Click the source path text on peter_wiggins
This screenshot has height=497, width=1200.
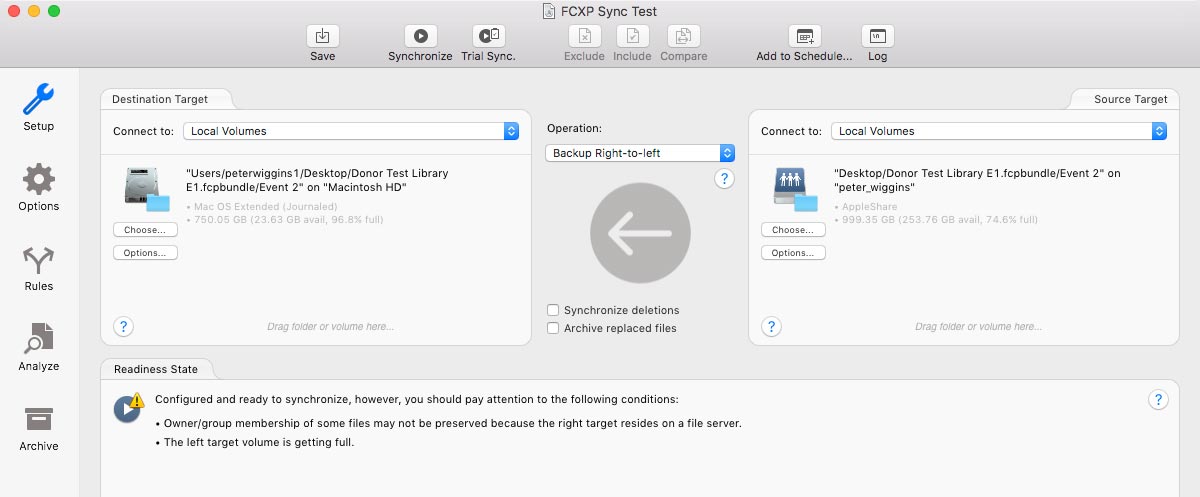(977, 180)
